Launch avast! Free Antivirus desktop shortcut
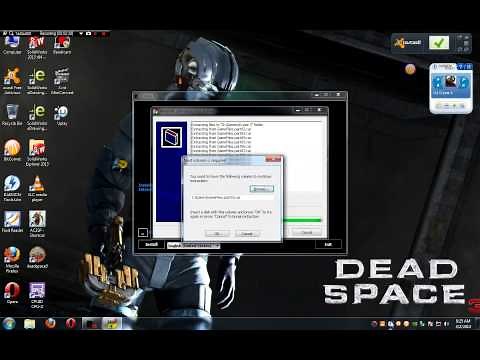This screenshot has width=480, height=360. tap(12, 81)
